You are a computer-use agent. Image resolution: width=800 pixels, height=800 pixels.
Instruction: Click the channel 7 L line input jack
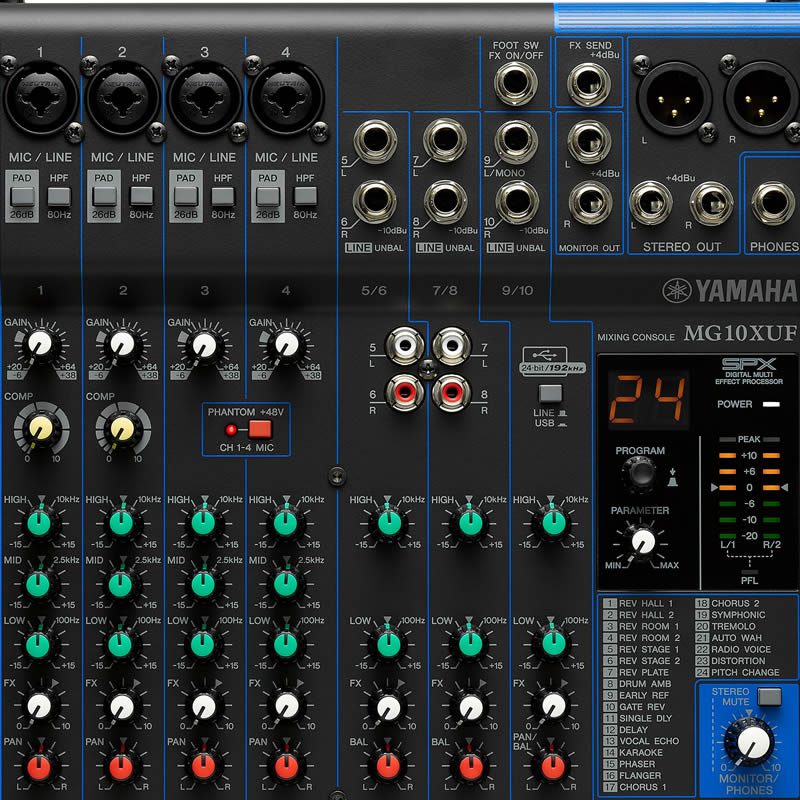point(445,140)
